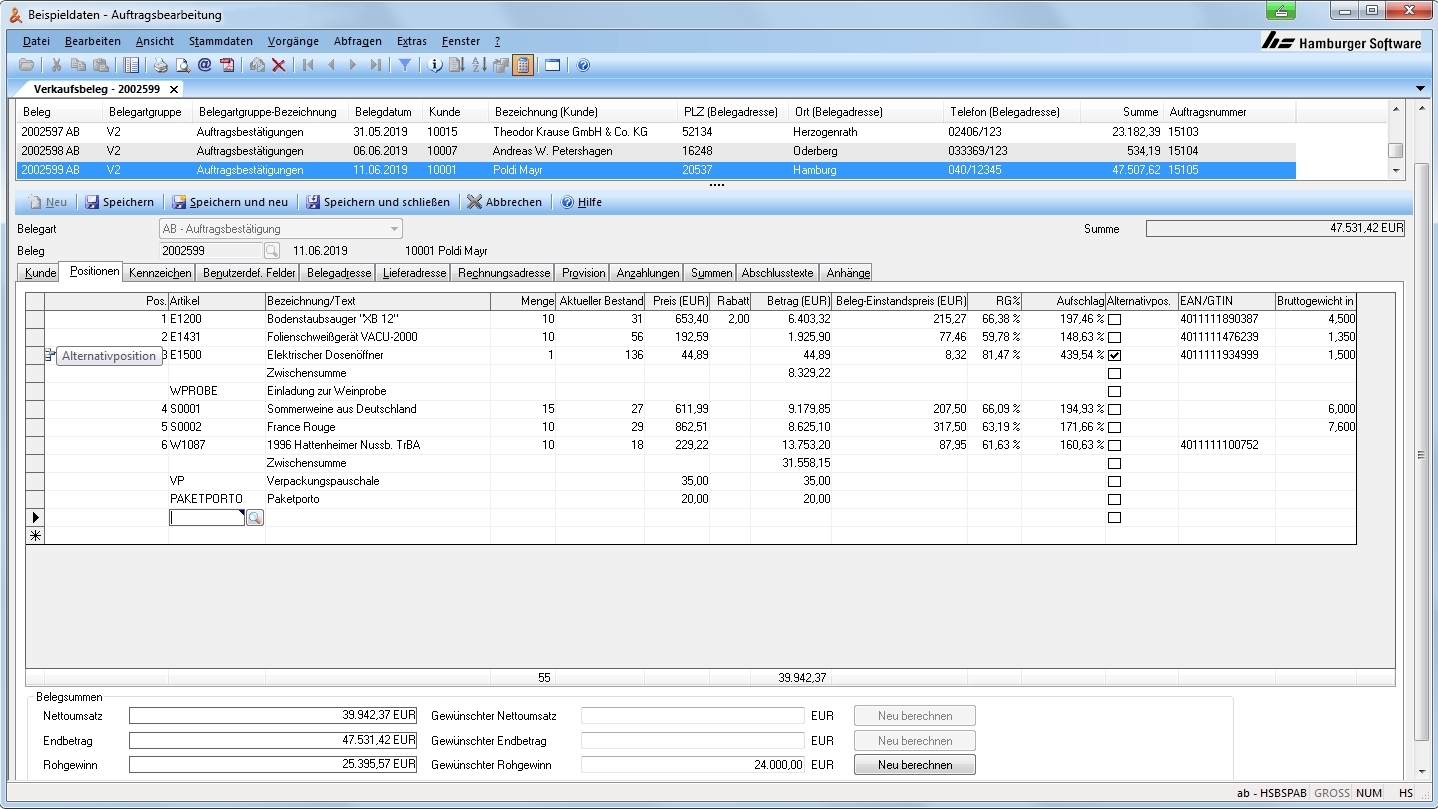This screenshot has width=1438, height=809.
Task: Click the printer icon in the toolbar
Action: coord(160,65)
